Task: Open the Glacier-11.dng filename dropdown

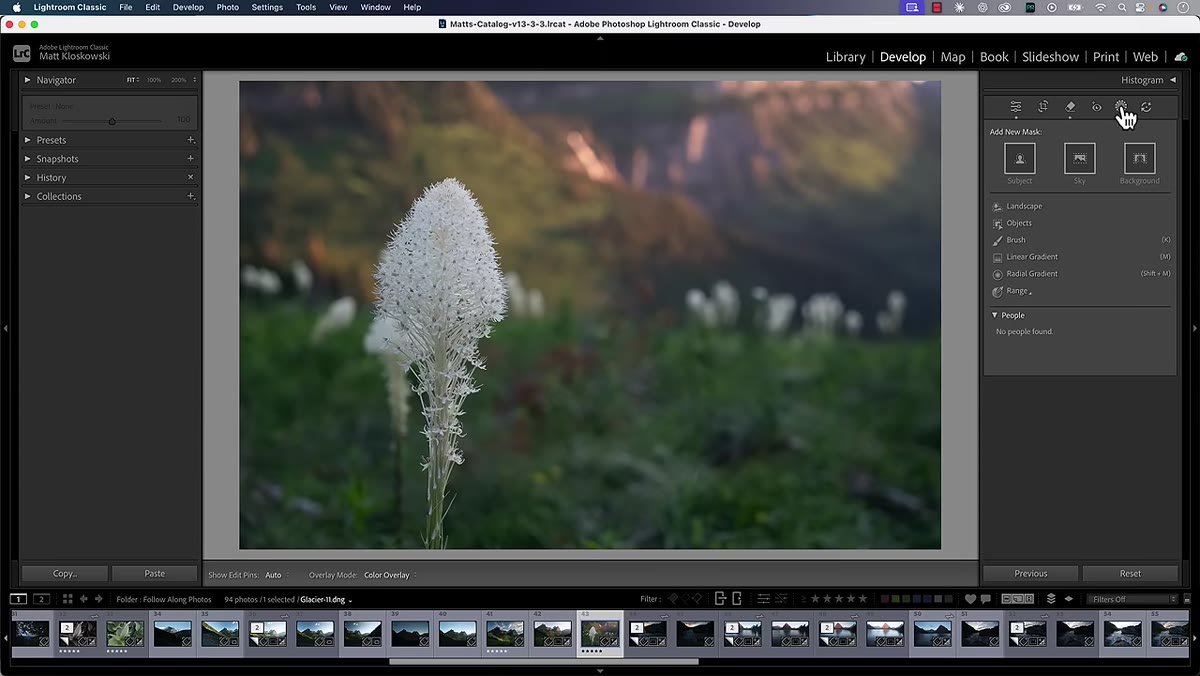Action: click(x=326, y=599)
